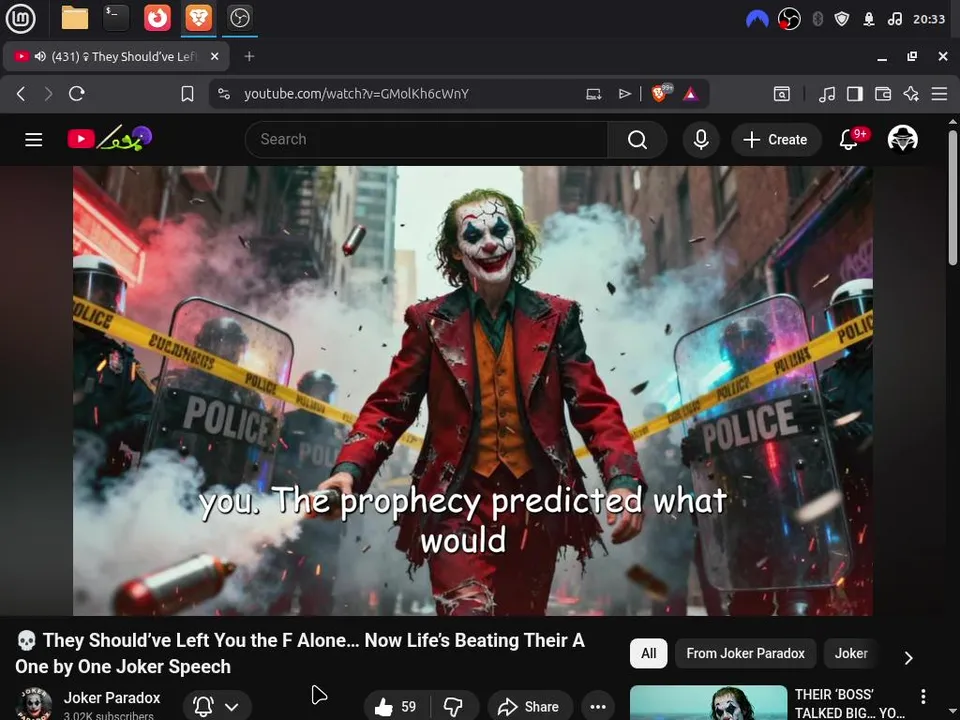Click the Create button

[x=776, y=140]
